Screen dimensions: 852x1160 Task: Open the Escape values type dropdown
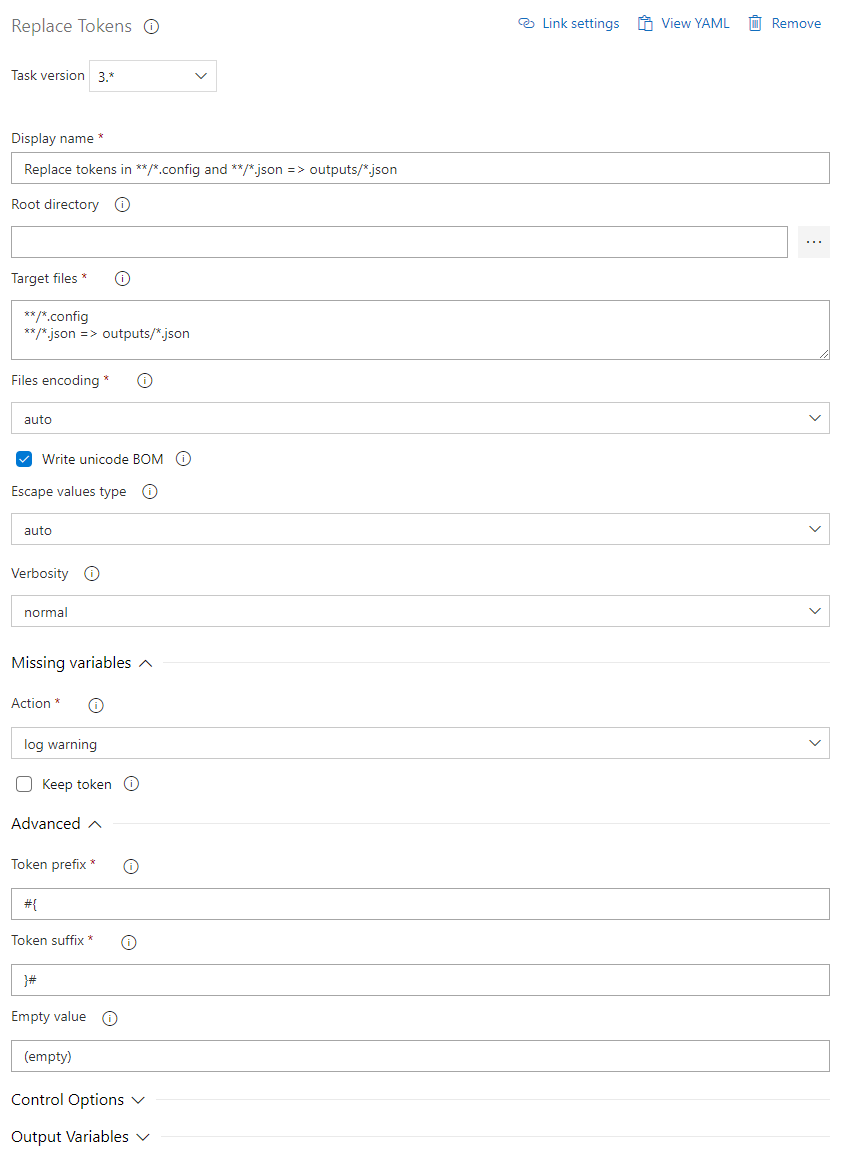(x=420, y=529)
